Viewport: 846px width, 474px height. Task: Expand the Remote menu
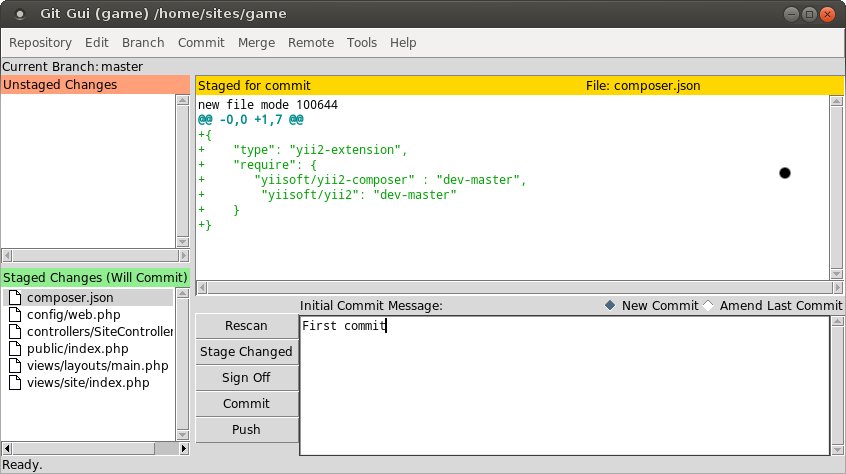[x=311, y=43]
